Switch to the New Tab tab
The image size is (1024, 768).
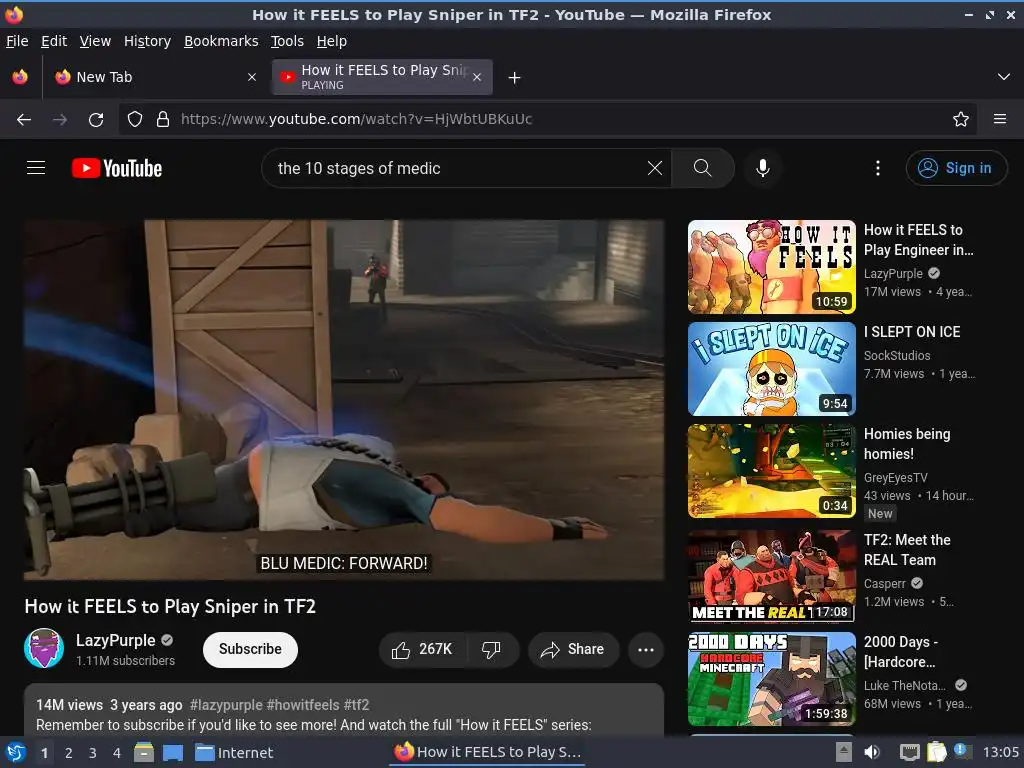tap(157, 77)
